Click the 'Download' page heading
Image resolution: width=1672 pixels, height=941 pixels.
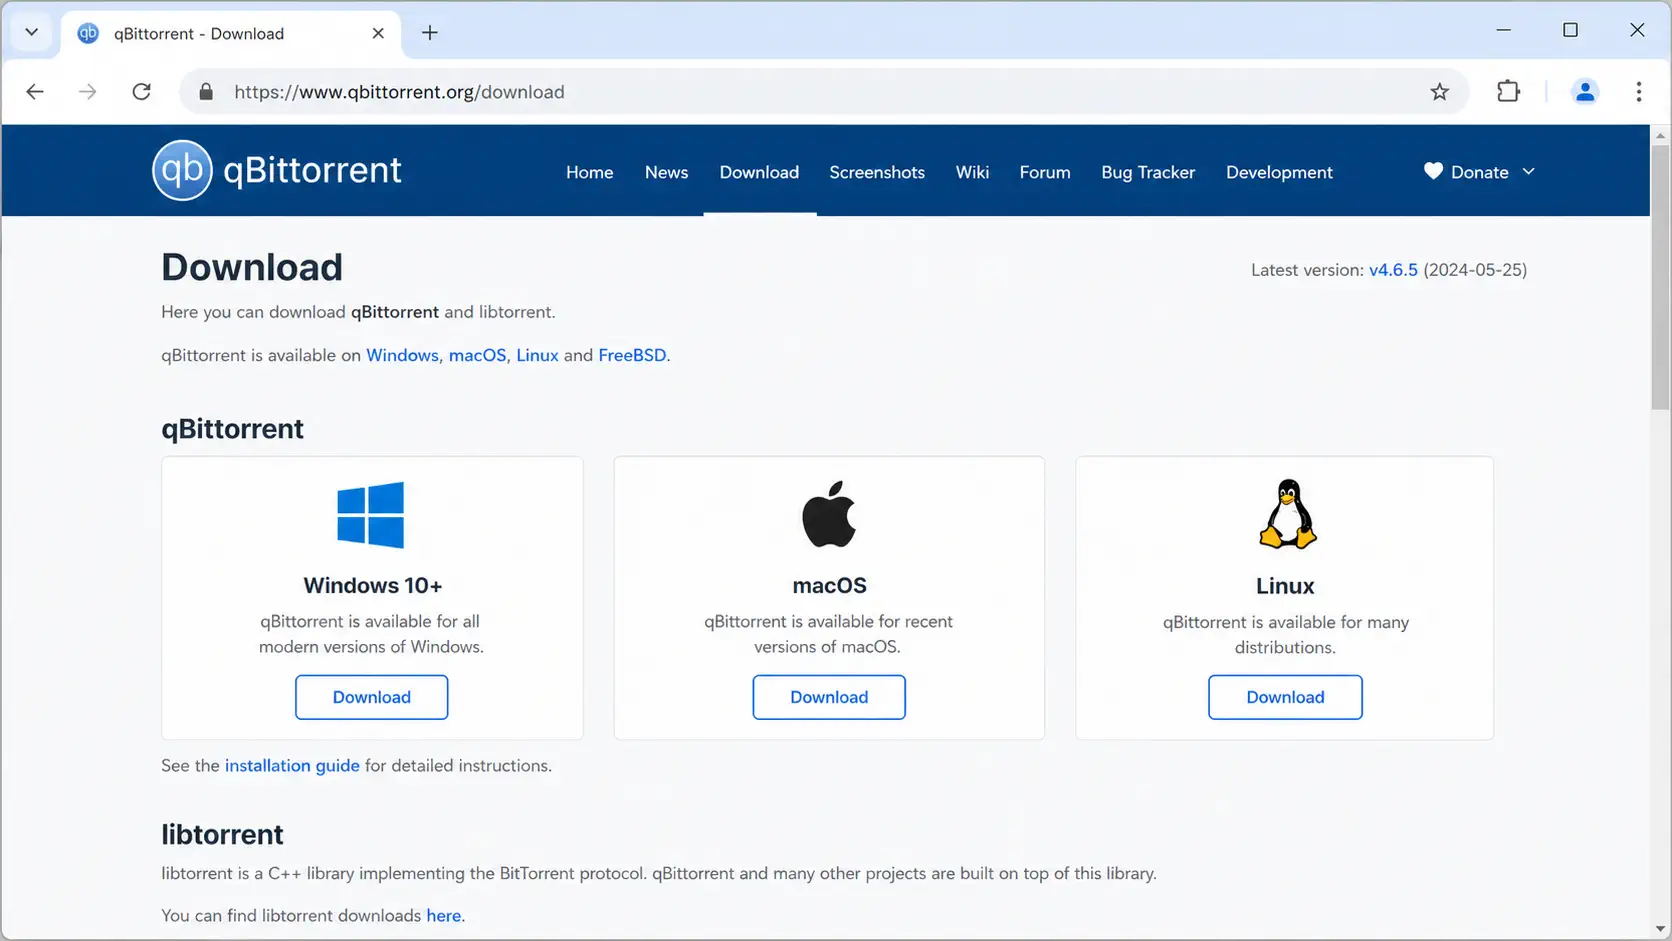(252, 267)
